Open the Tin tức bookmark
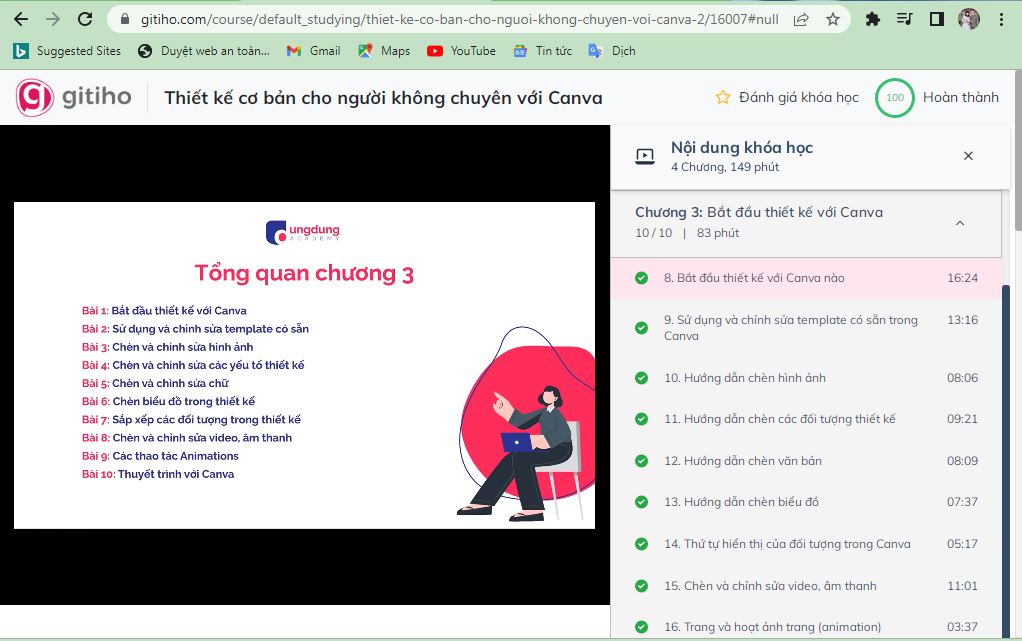Image resolution: width=1022 pixels, height=641 pixels. [x=542, y=51]
